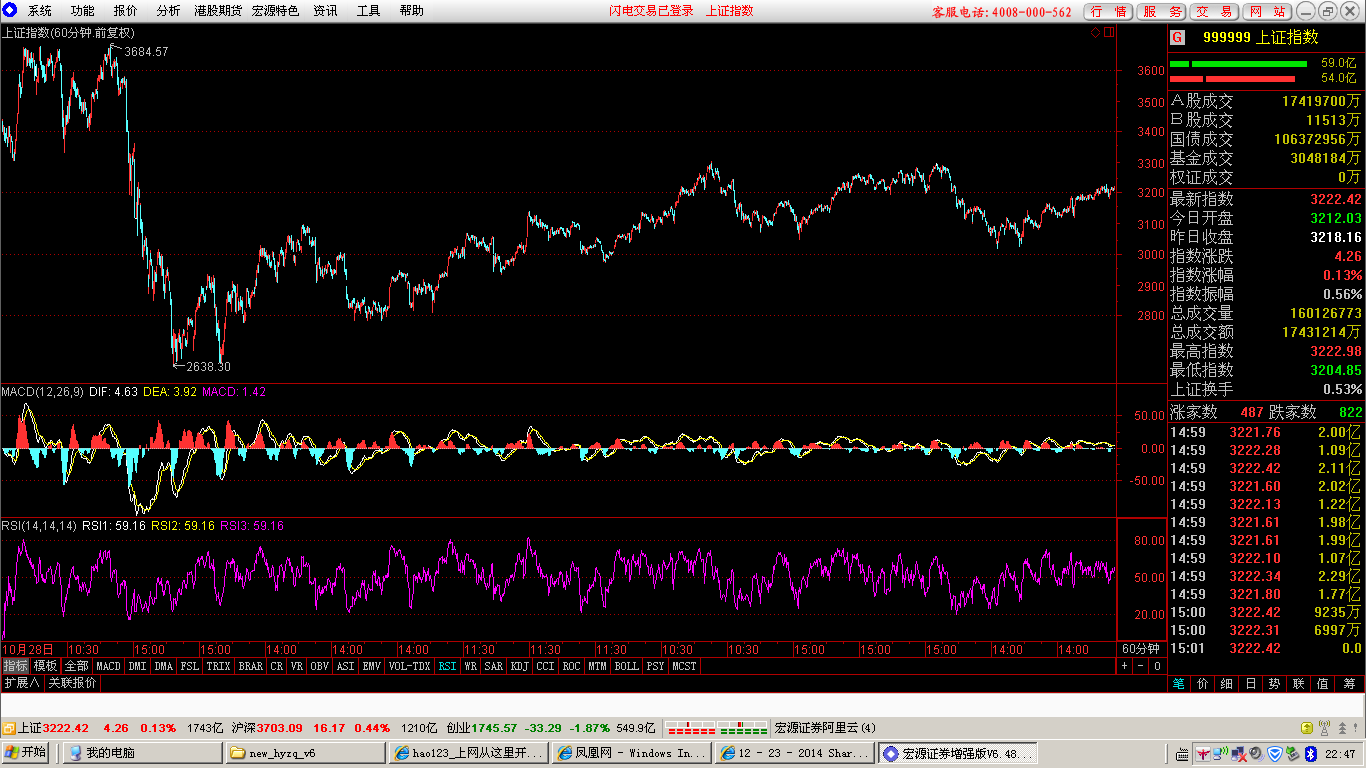Click the Windows 开始 start button
The width and height of the screenshot is (1366, 768).
27,753
